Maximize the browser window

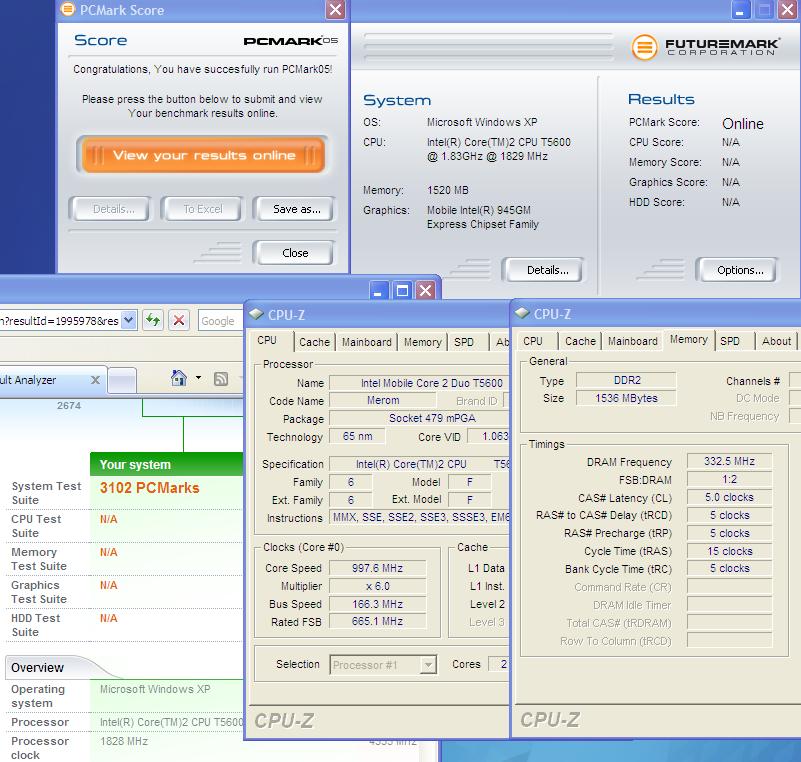[x=402, y=290]
